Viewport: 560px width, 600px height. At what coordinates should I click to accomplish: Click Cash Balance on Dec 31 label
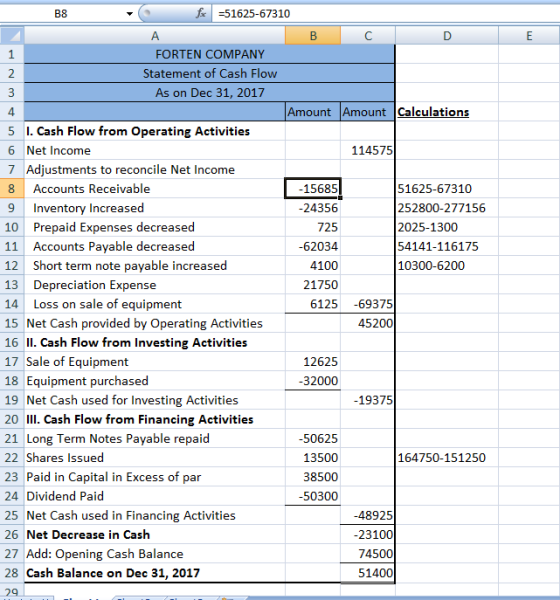[113, 573]
